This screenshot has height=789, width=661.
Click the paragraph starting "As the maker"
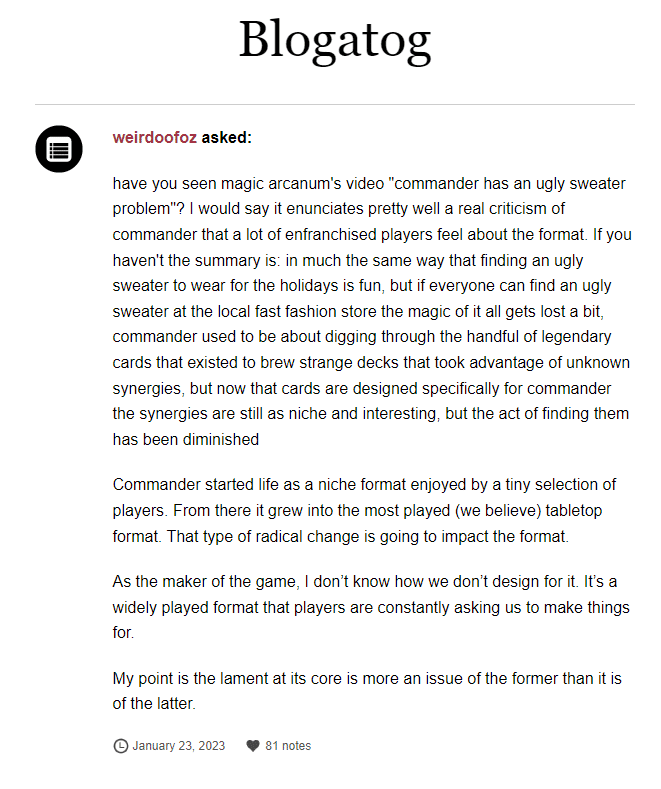[372, 607]
